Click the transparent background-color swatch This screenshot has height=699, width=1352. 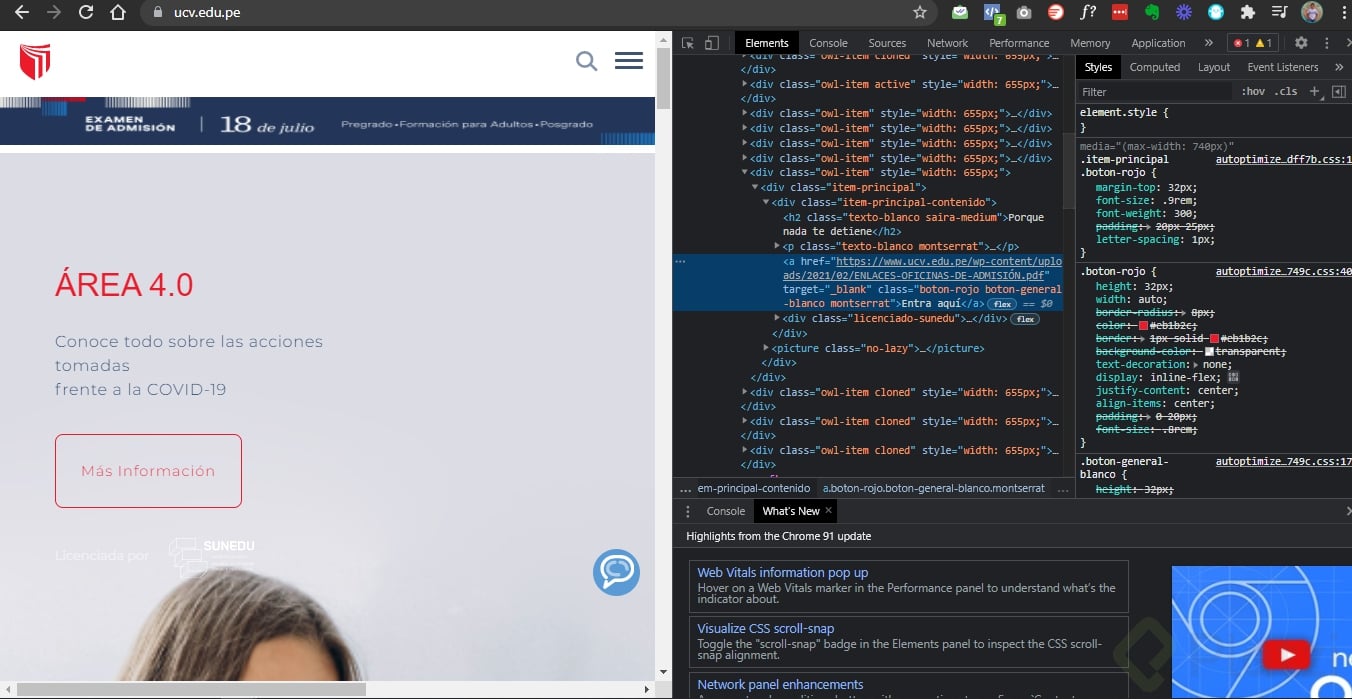coord(1209,352)
